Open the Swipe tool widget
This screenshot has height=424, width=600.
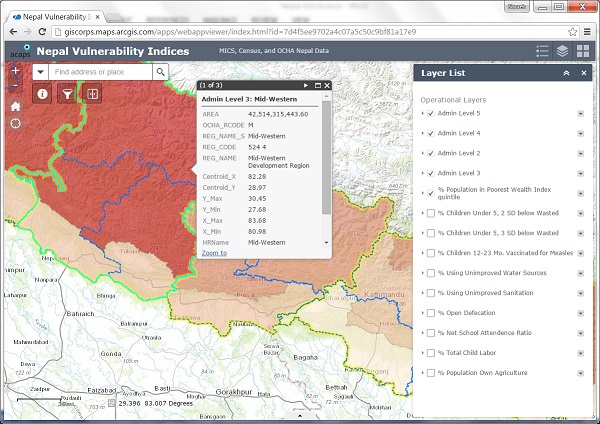pos(92,94)
